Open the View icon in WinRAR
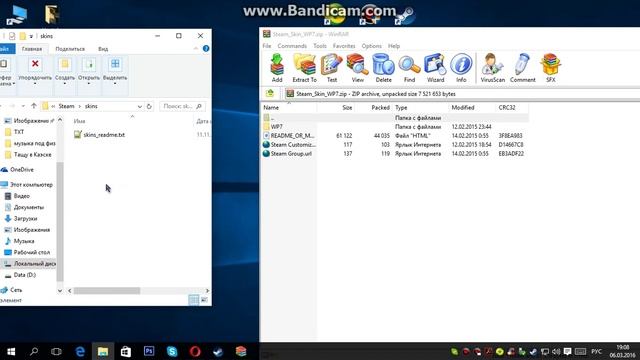Viewport: 640px width, 360px height. point(358,68)
